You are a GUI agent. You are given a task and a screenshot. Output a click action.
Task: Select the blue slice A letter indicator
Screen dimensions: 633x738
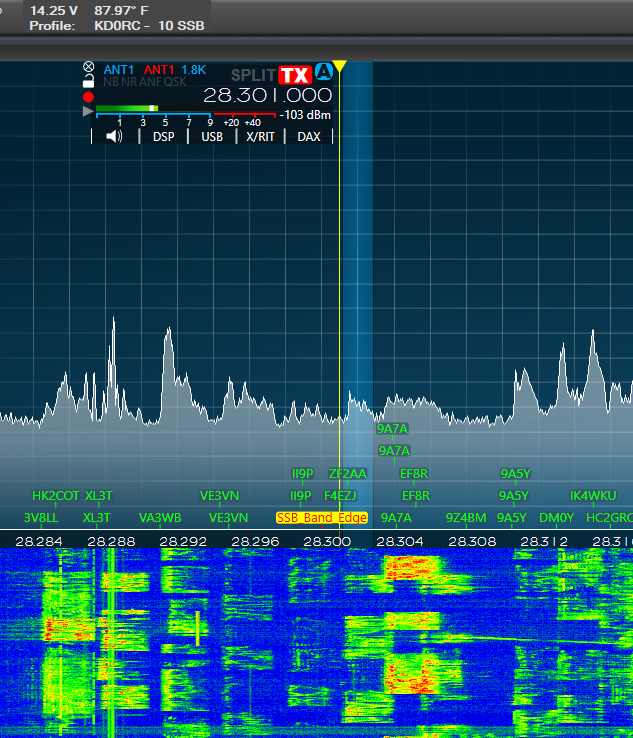324,72
